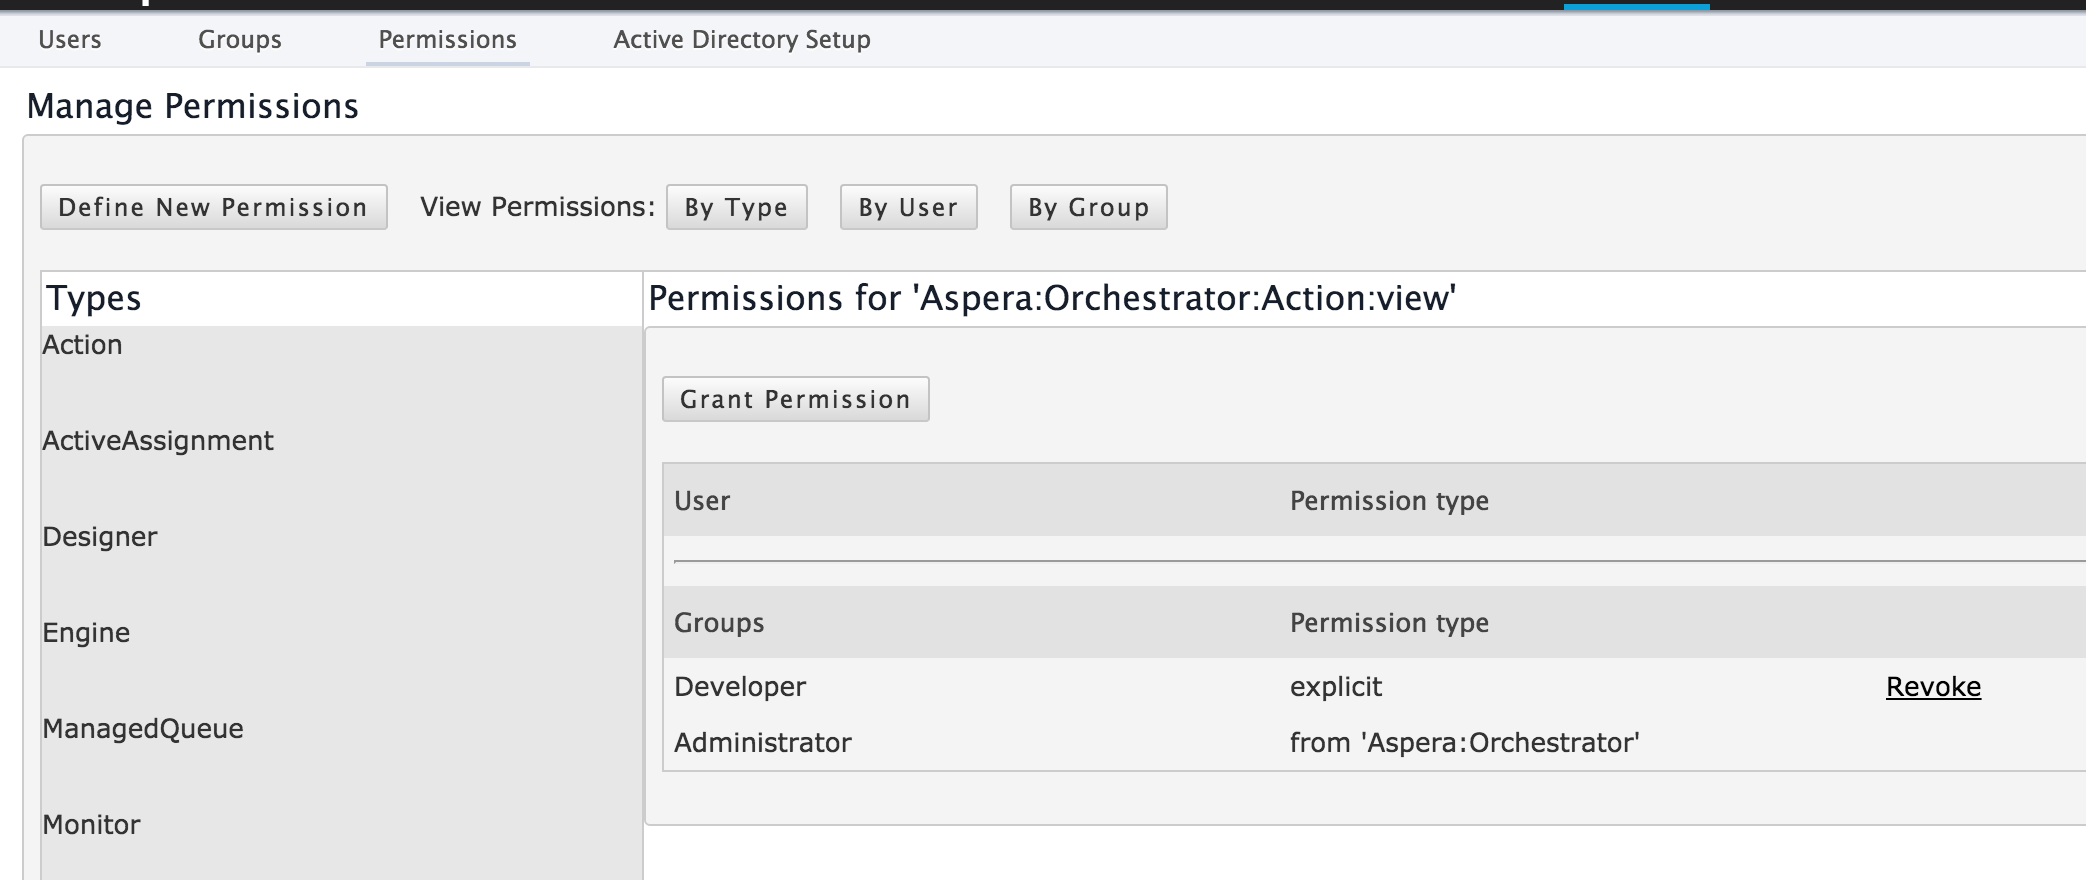Viewport: 2086px width, 880px height.
Task: Open the Users tab
Action: (70, 40)
